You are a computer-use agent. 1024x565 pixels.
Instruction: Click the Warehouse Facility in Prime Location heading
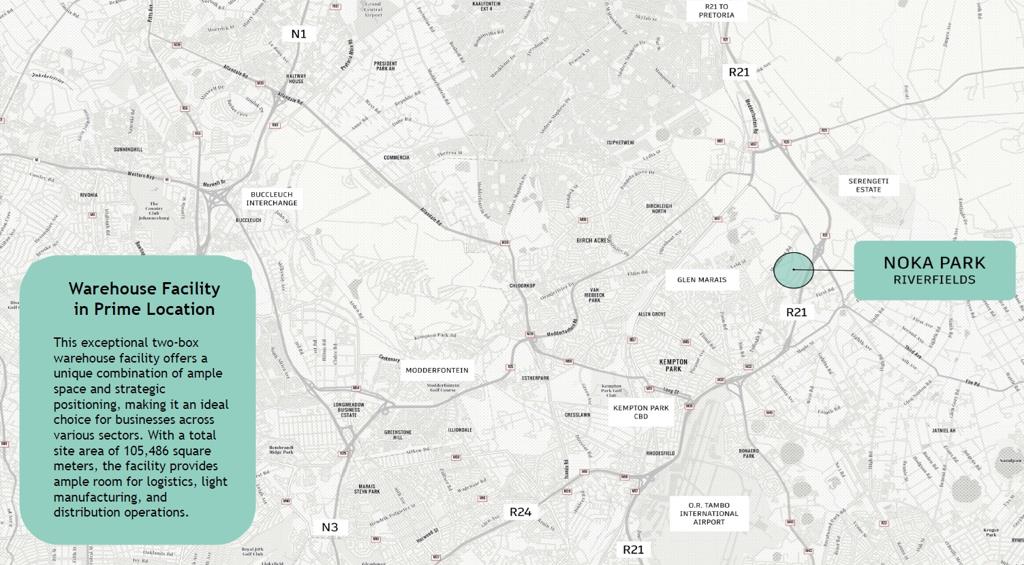tap(144, 299)
